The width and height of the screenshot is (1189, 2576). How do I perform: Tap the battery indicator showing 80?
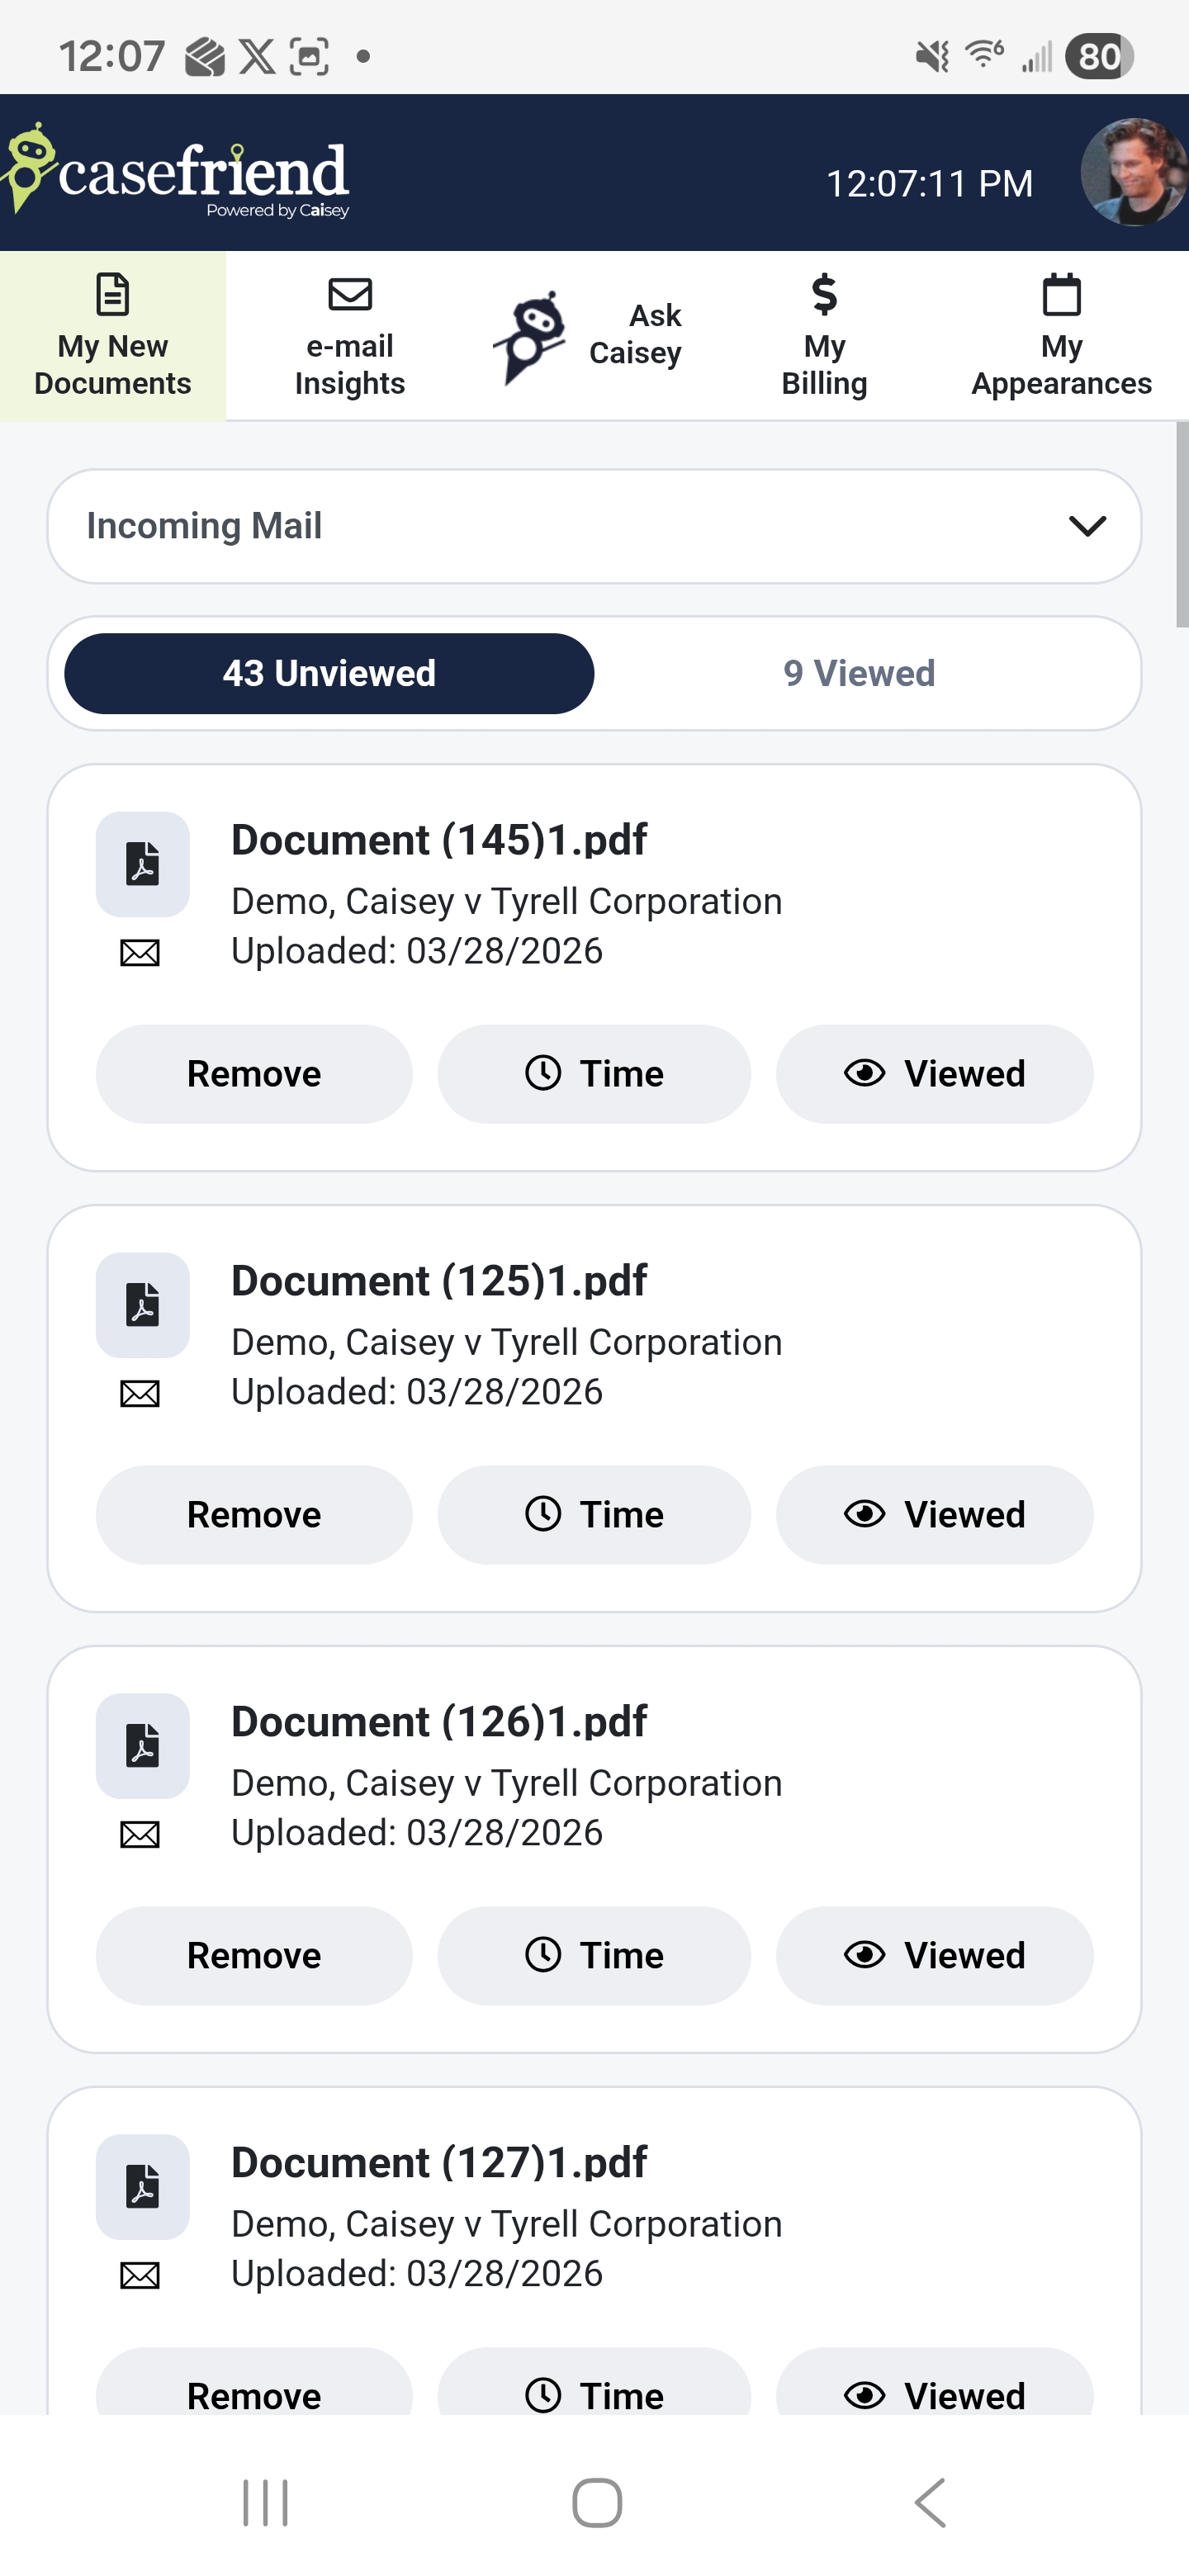1099,57
